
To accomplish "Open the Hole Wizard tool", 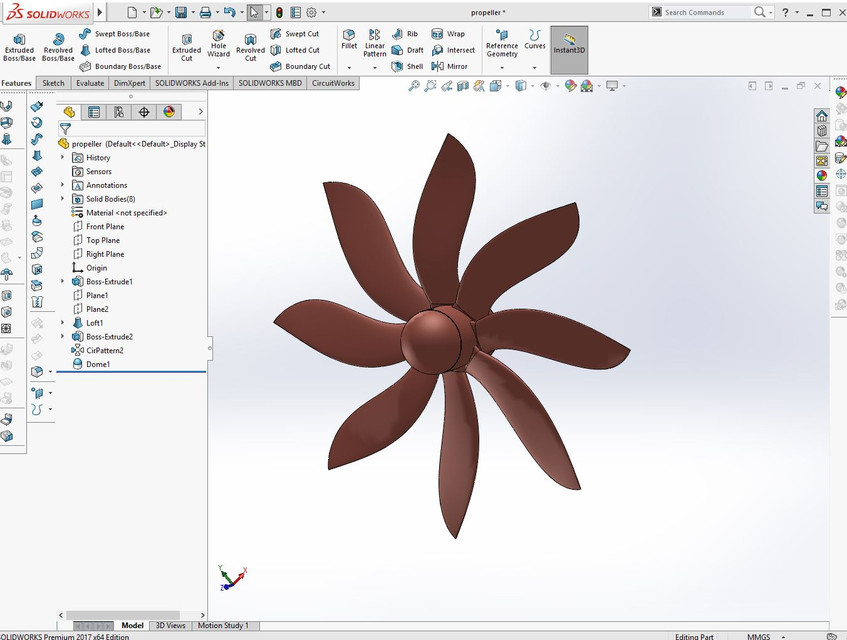I will click(x=218, y=46).
